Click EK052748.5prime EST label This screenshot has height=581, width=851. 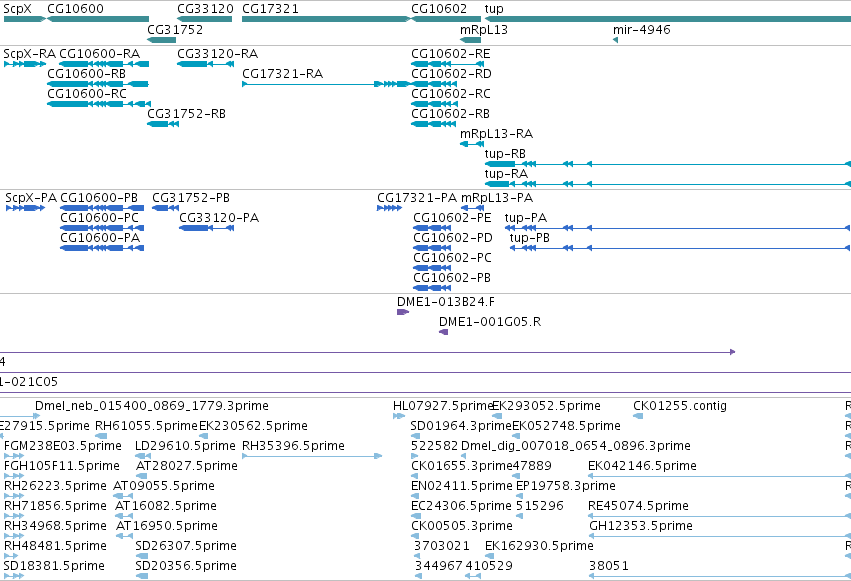coord(567,426)
